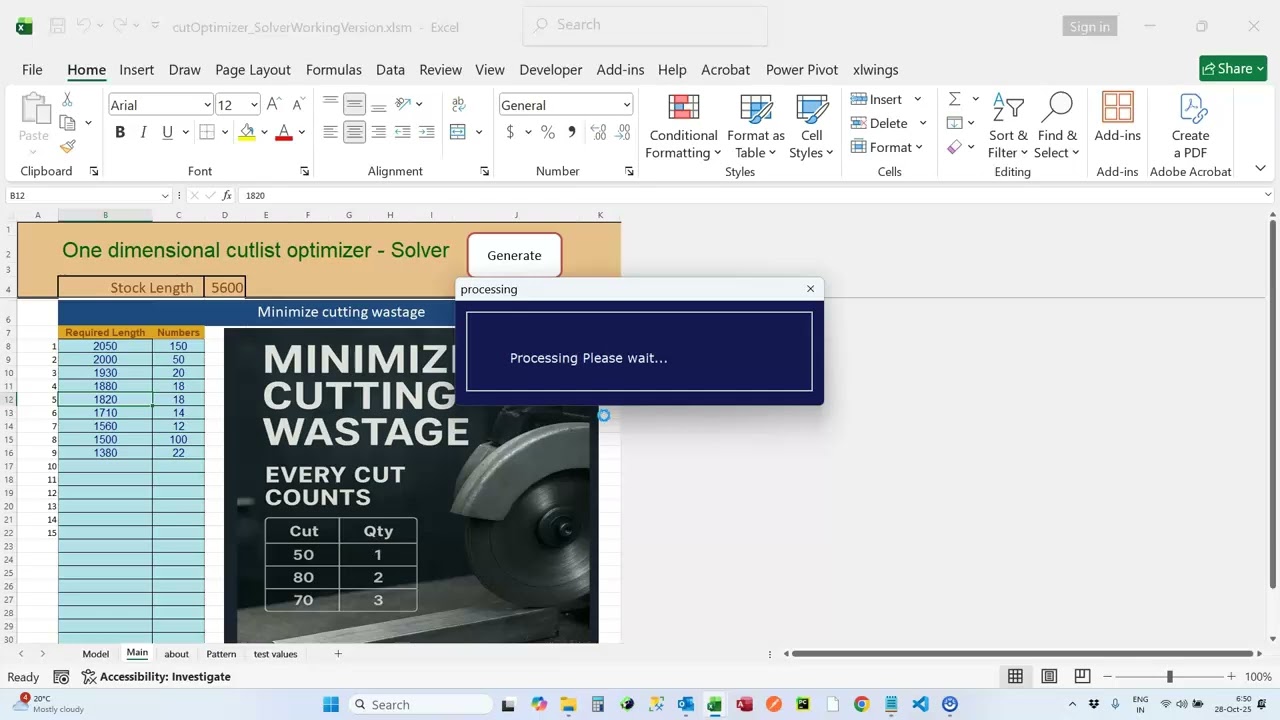Click the Add-ins ribbon icon
Viewport: 1280px width, 720px height.
1118,119
